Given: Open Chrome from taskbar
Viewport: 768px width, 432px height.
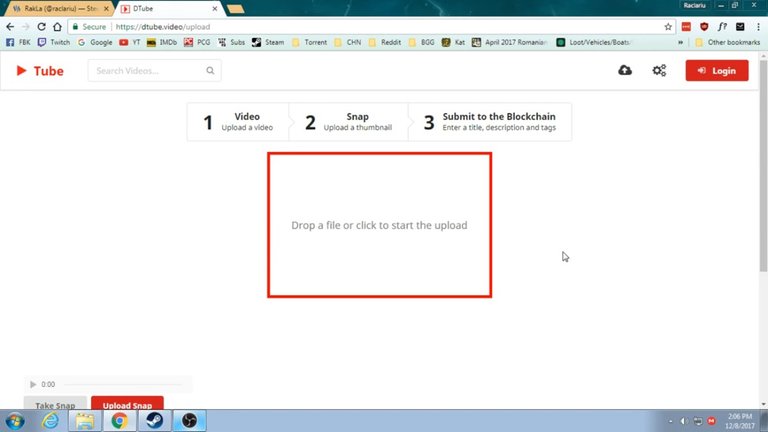Looking at the screenshot, I should coord(120,421).
